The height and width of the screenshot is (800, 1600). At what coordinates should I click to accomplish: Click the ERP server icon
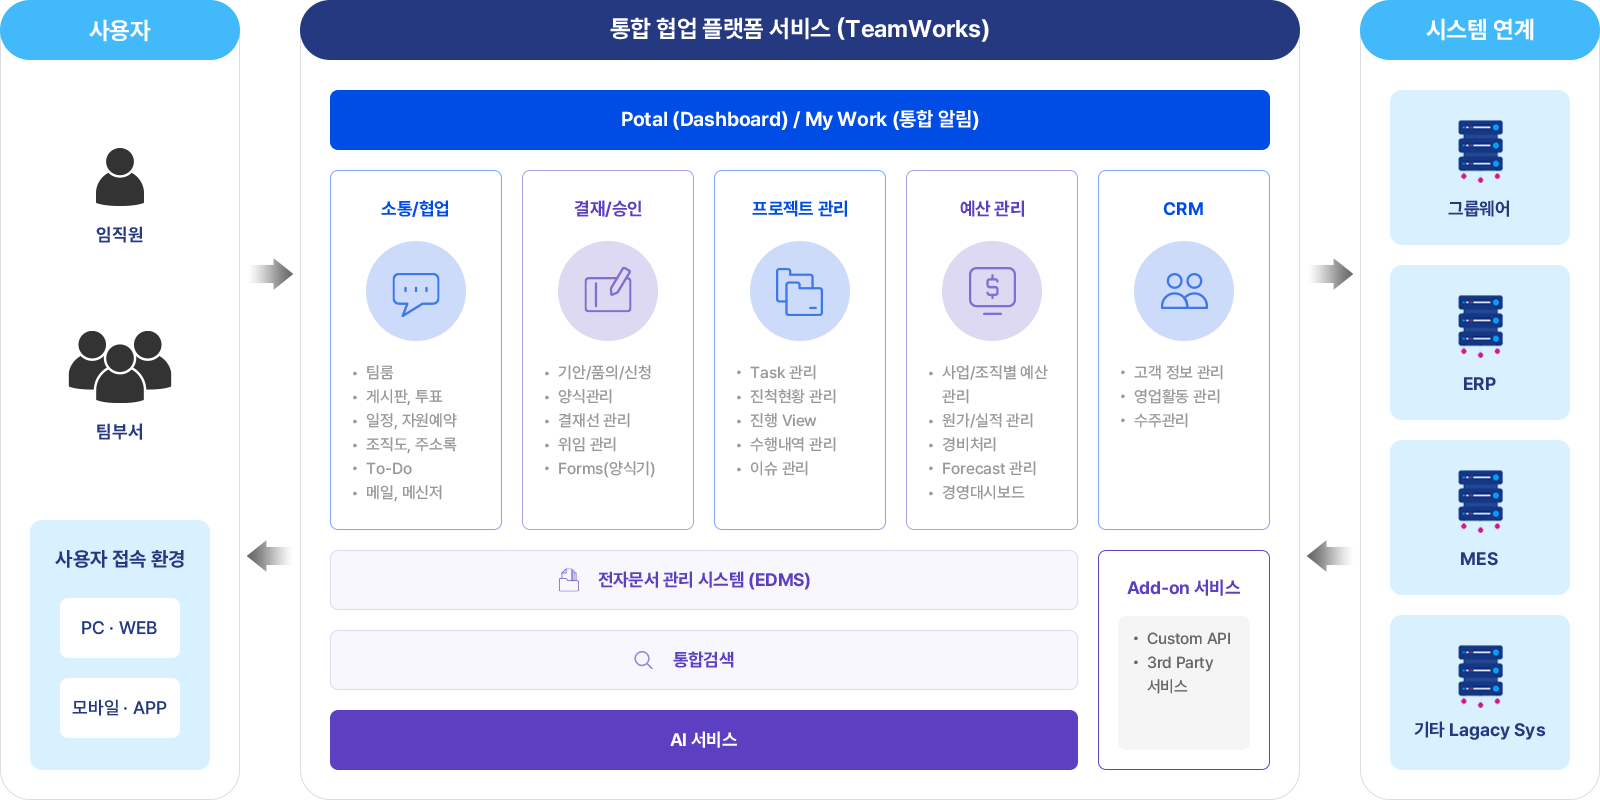(x=1480, y=325)
